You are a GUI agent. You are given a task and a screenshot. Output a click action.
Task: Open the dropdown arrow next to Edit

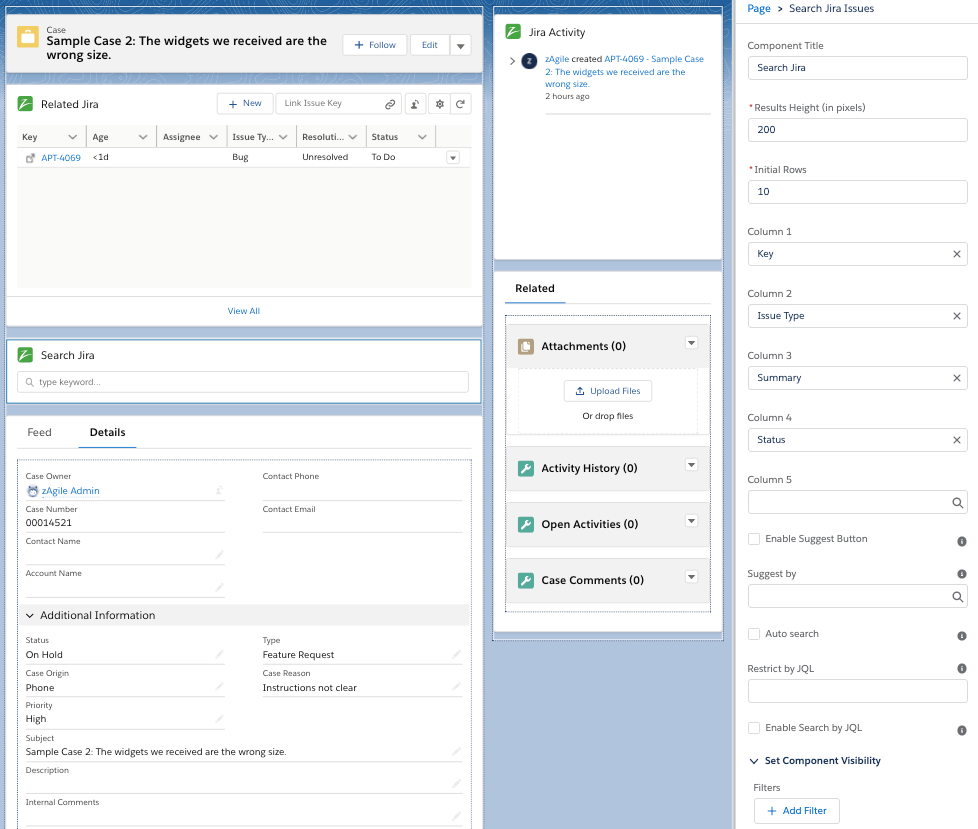click(x=460, y=46)
